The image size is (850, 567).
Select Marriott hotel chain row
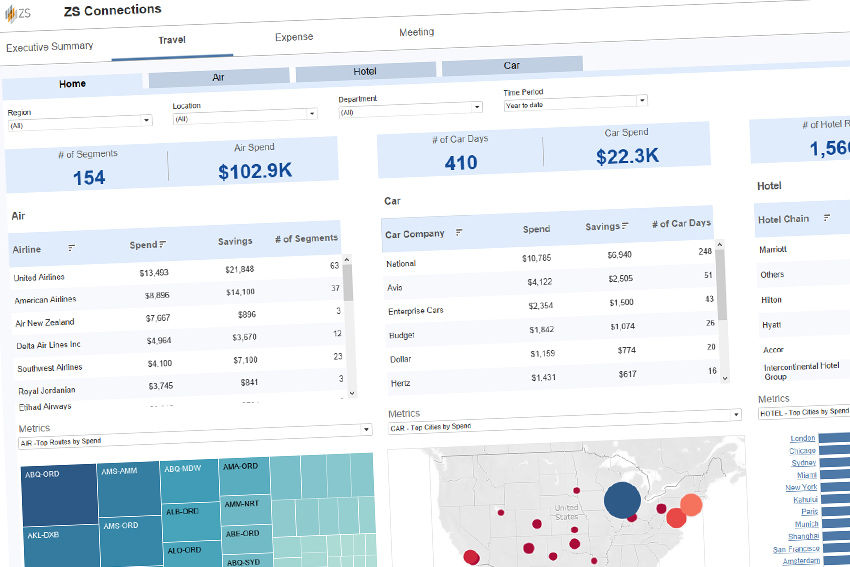tap(803, 249)
